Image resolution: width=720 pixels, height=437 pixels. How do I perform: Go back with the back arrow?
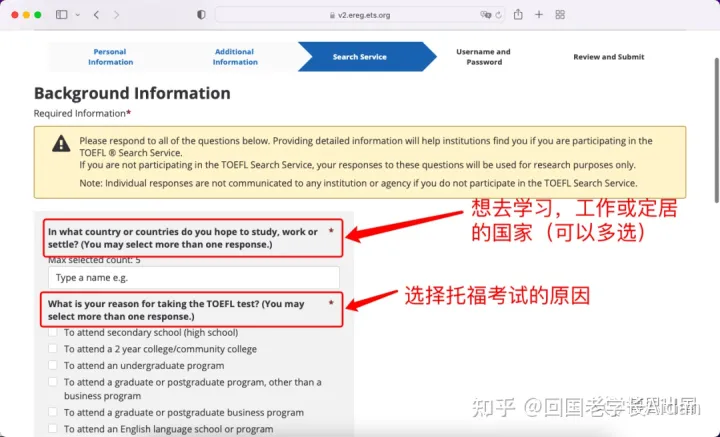96,15
